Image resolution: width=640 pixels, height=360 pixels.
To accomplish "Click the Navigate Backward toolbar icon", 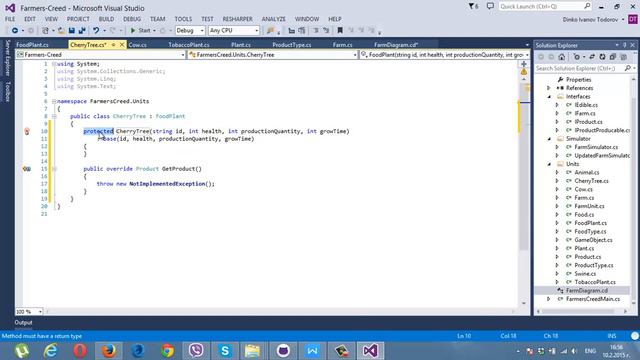I will click(x=15, y=31).
